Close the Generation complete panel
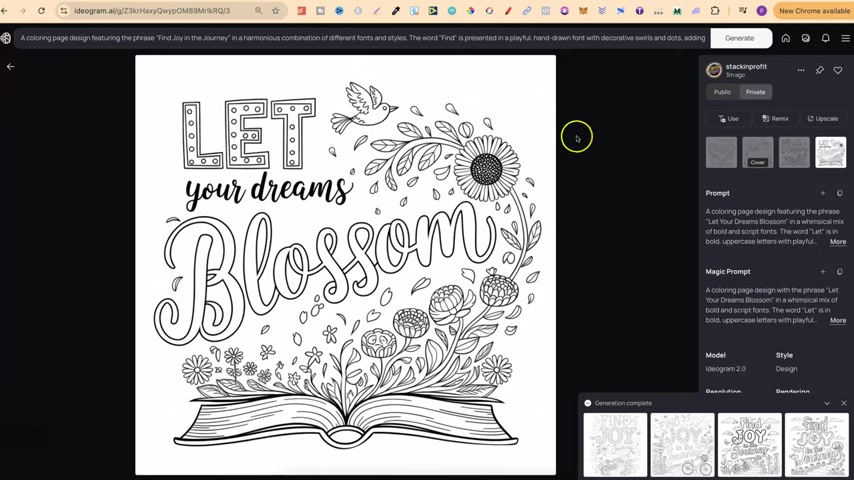 (x=844, y=403)
